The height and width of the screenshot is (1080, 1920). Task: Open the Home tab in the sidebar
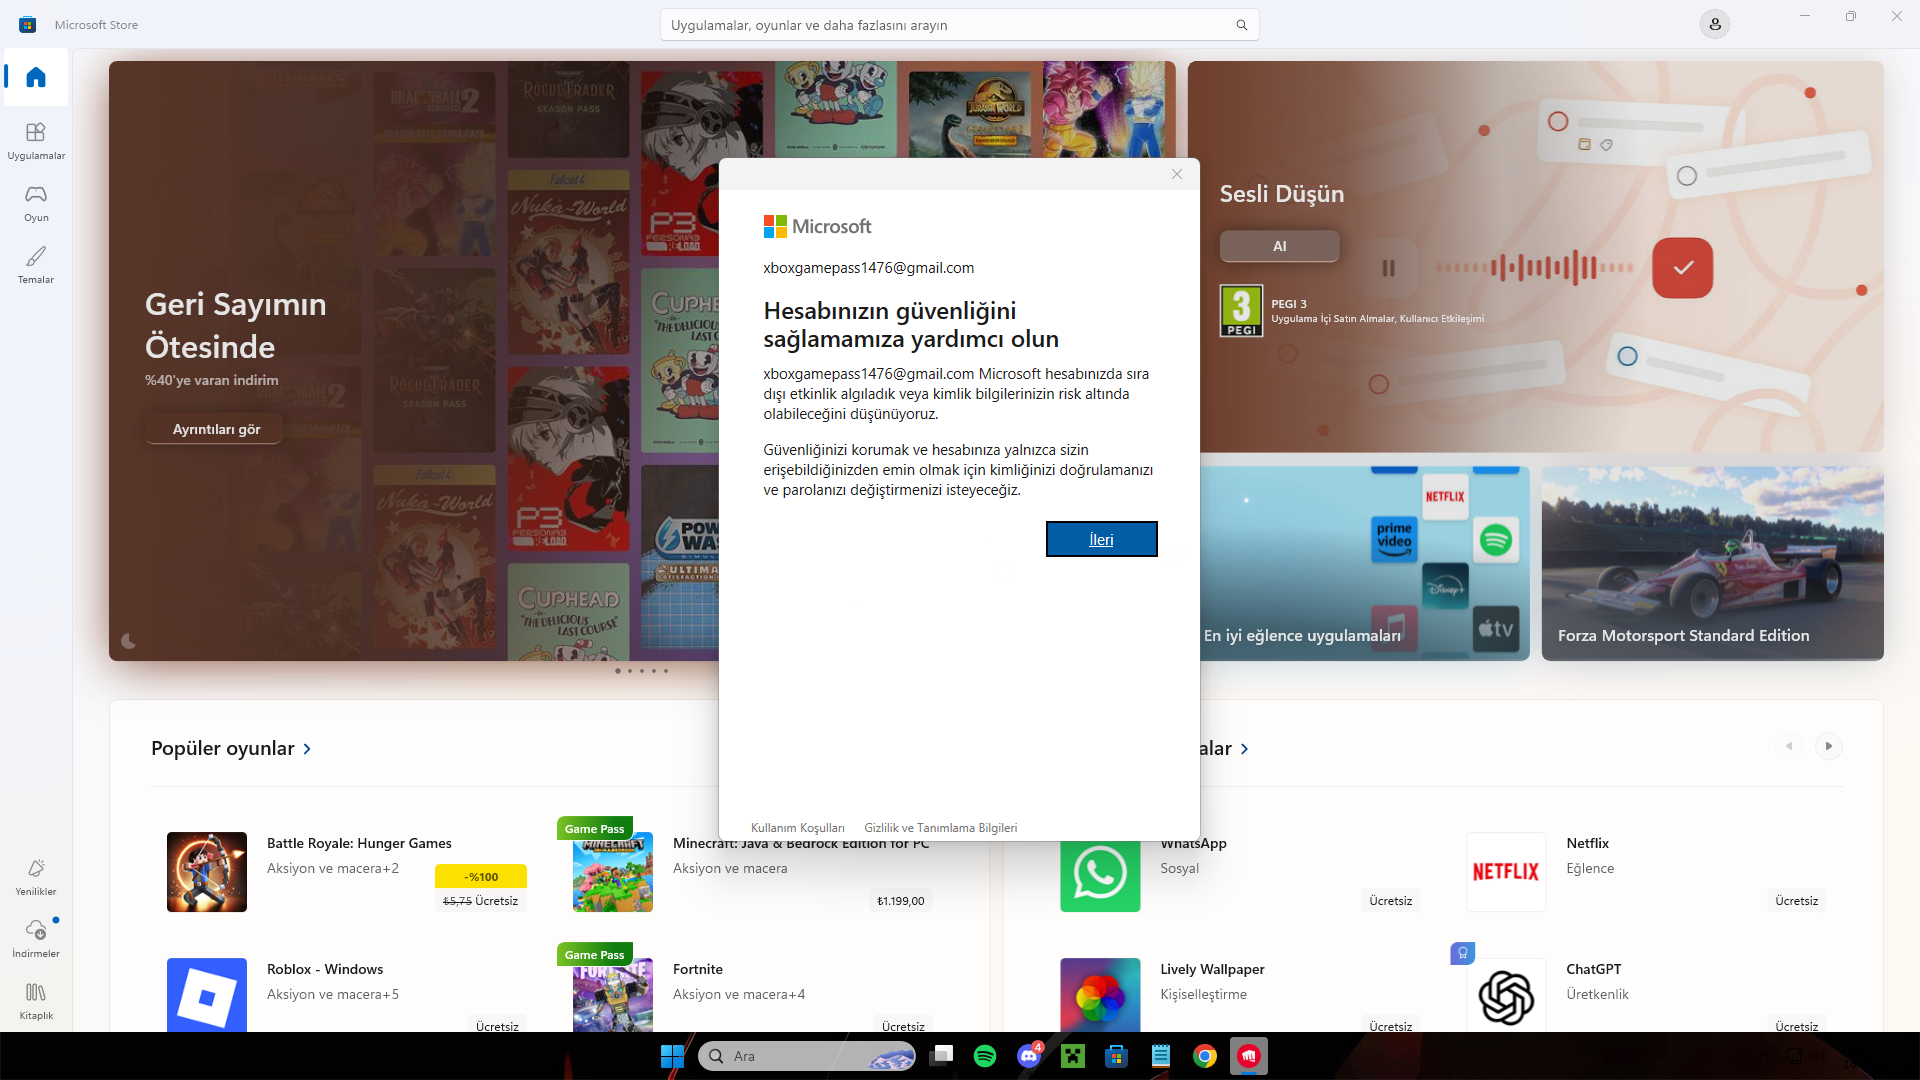[x=36, y=77]
